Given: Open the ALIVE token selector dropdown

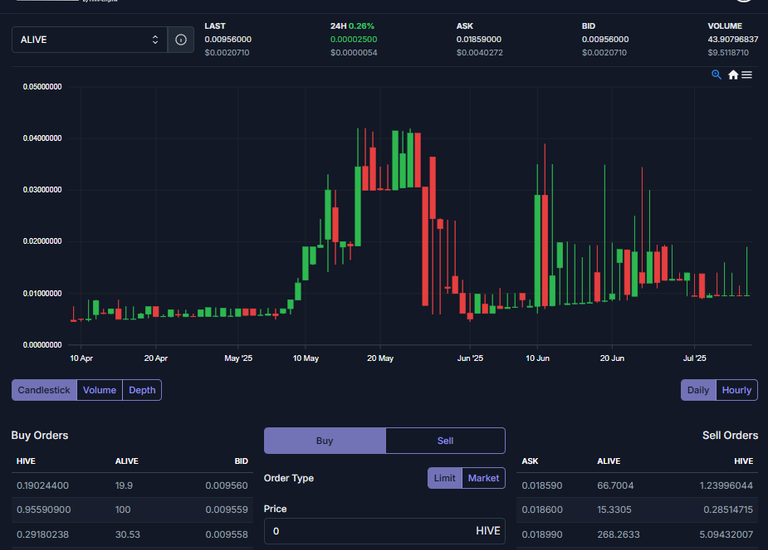Looking at the screenshot, I should coord(90,40).
